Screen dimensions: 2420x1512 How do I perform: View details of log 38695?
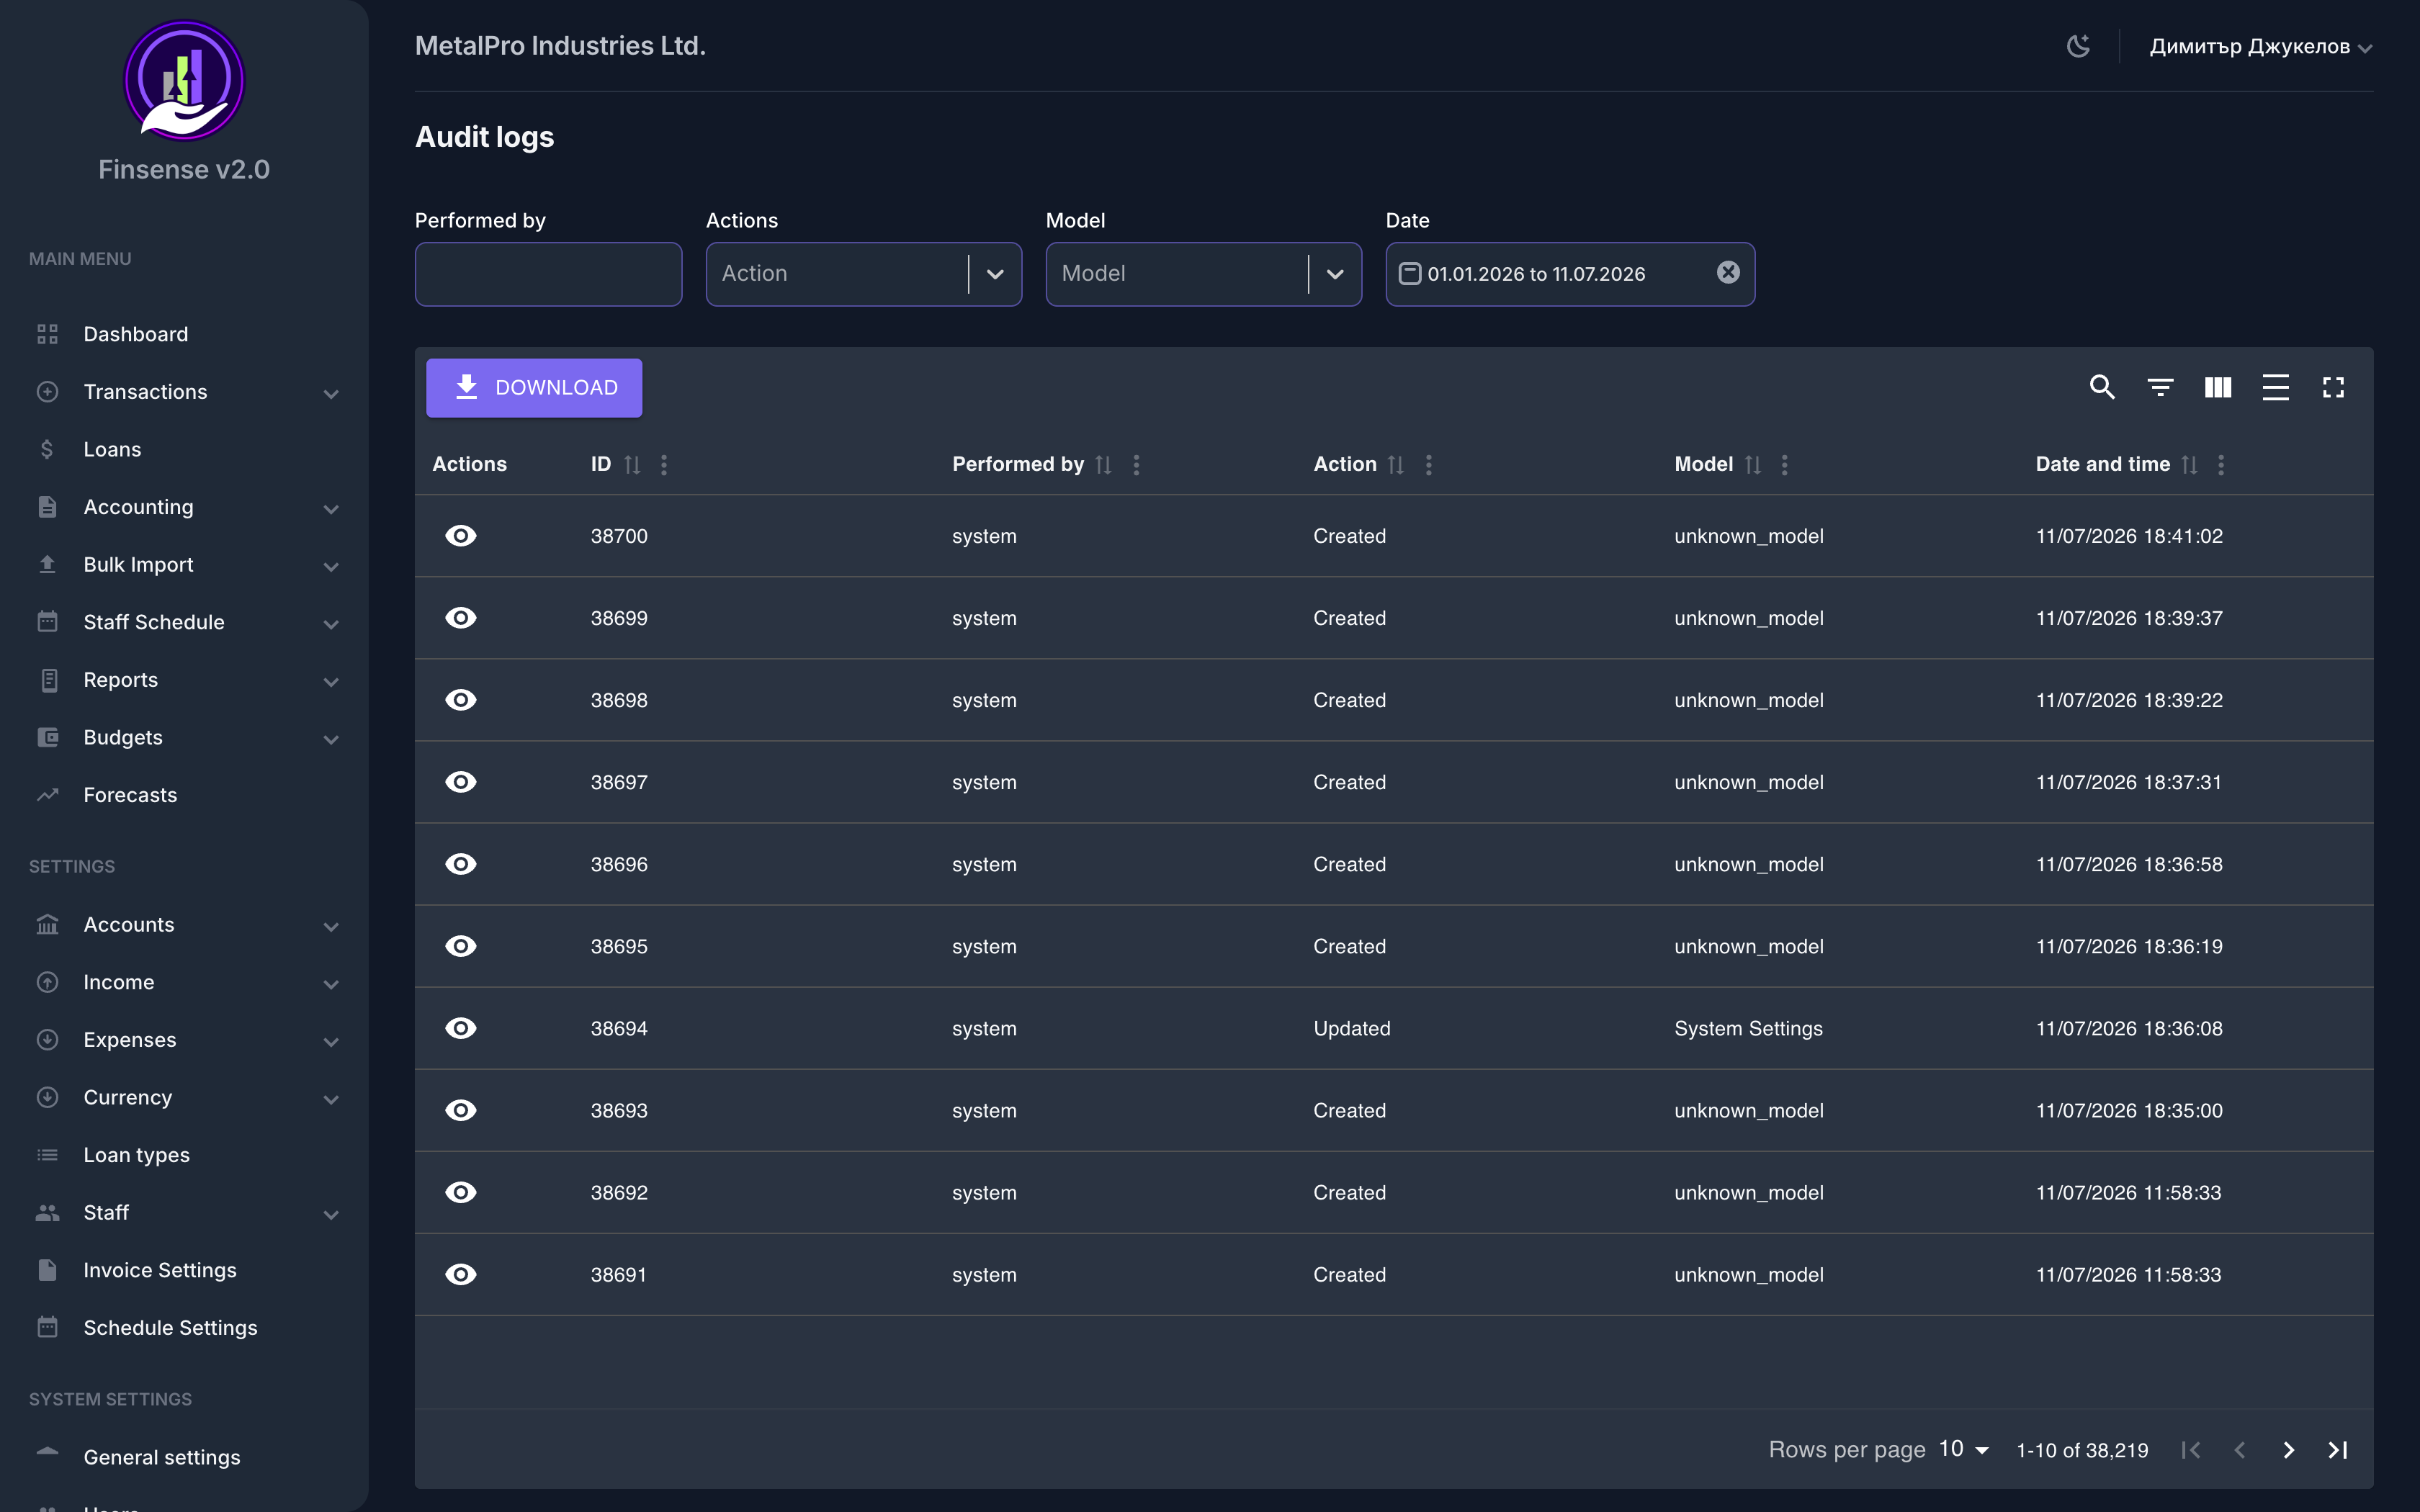460,946
